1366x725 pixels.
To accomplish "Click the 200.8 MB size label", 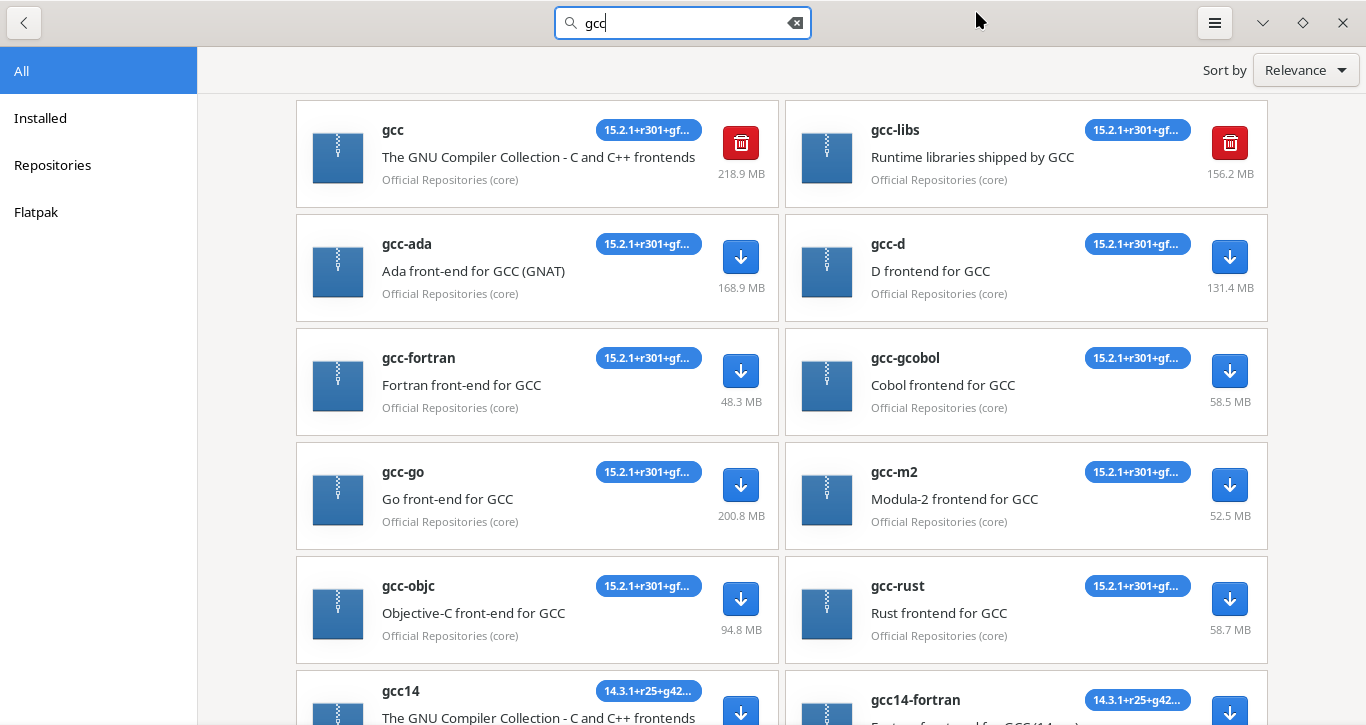I will (741, 516).
